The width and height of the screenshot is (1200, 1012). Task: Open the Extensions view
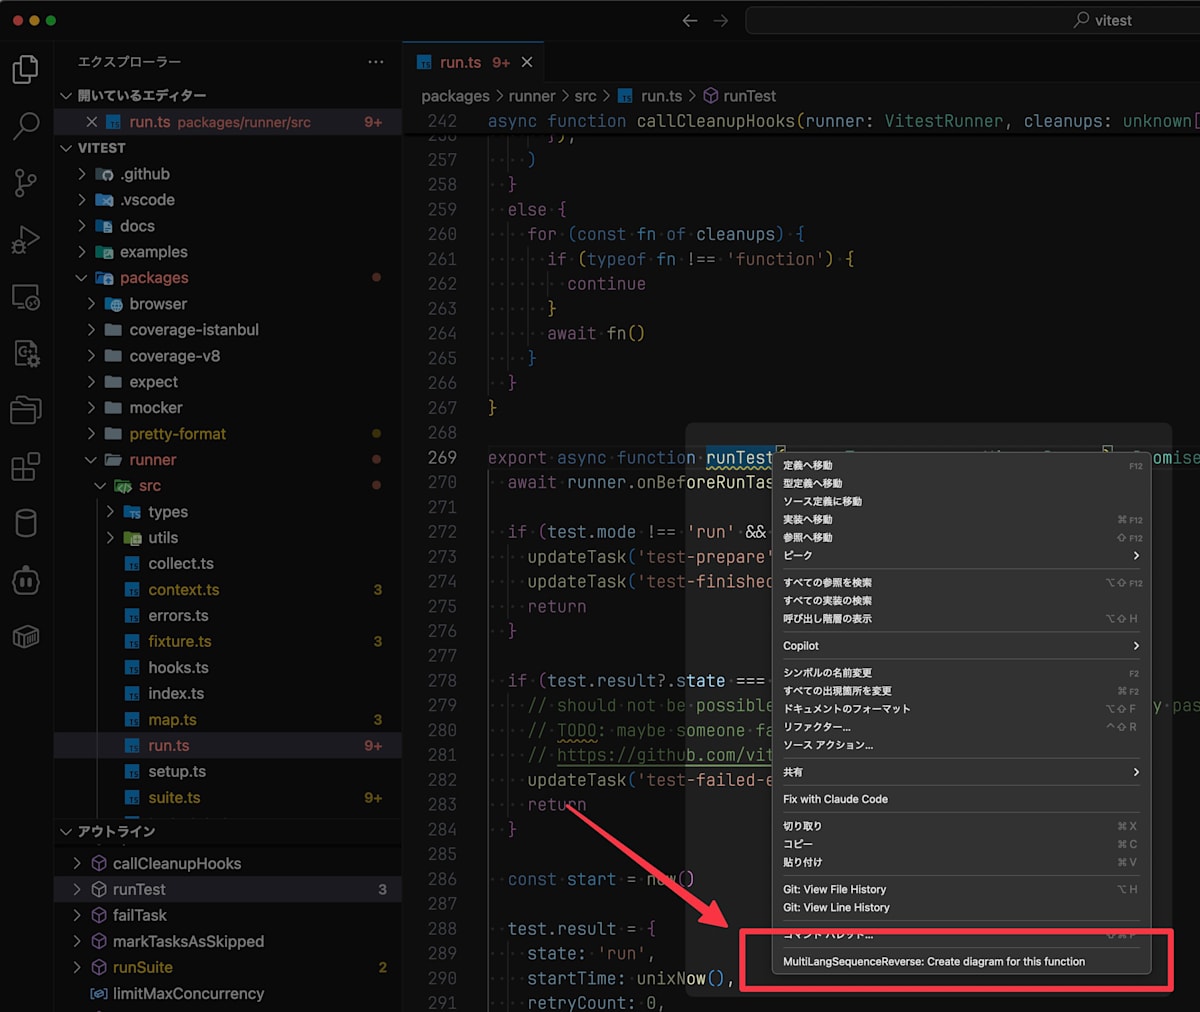(x=26, y=467)
